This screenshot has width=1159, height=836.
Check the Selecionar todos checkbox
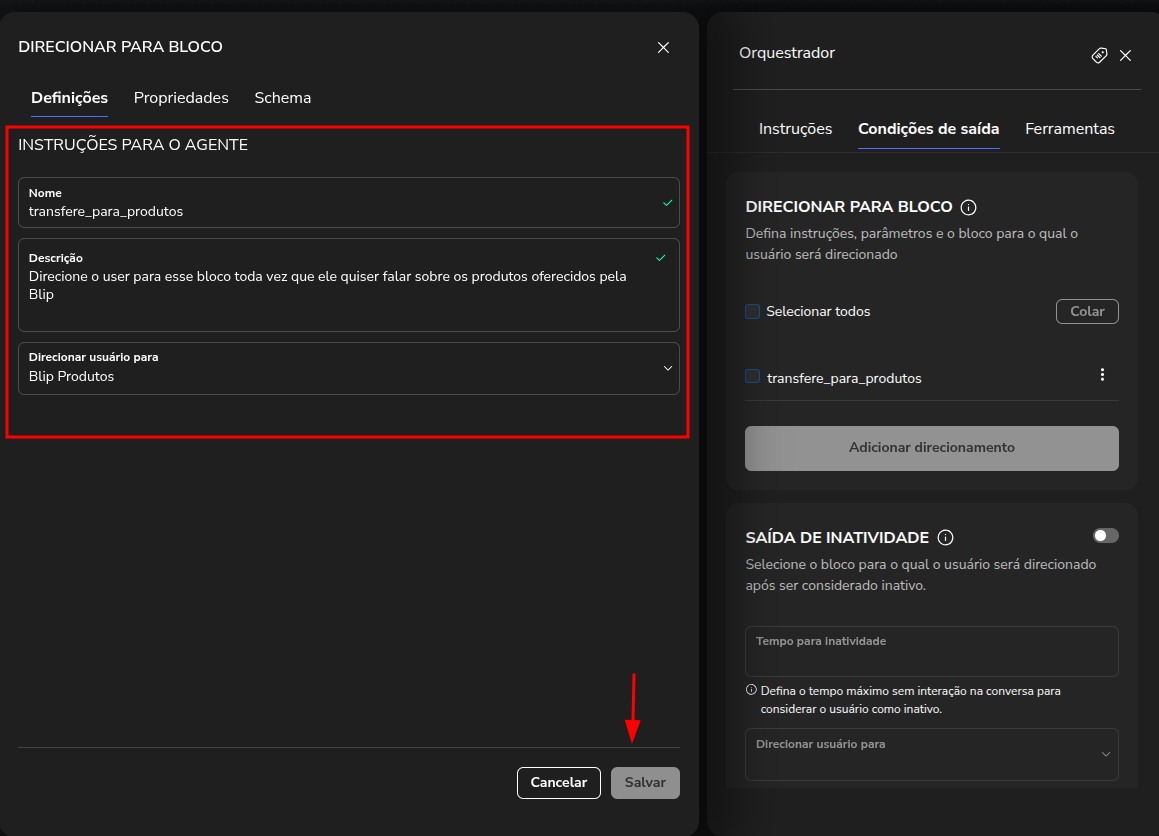tap(753, 311)
